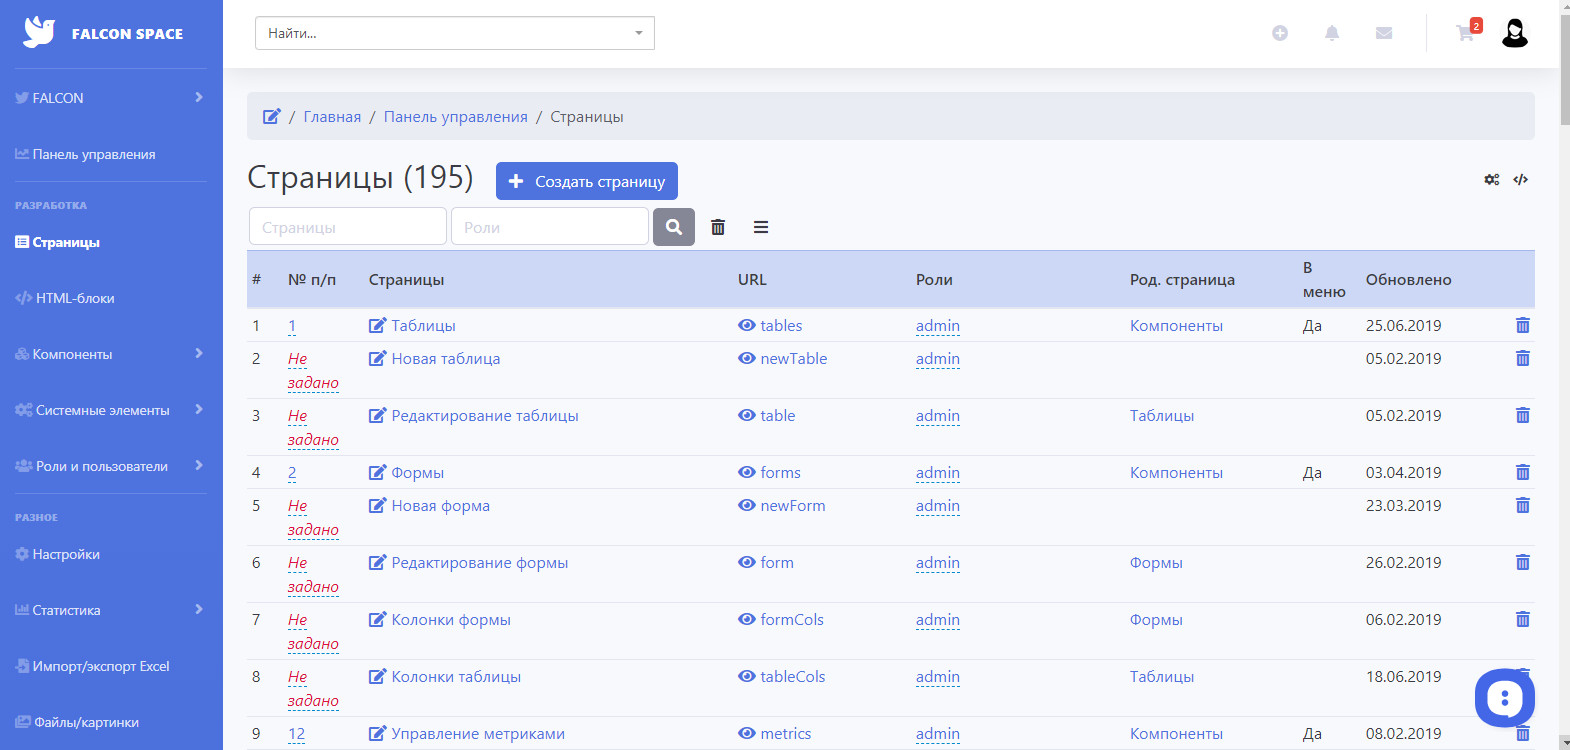Image resolution: width=1570 pixels, height=750 pixels.
Task: Preview the newForm page eye icon
Action: click(x=747, y=505)
